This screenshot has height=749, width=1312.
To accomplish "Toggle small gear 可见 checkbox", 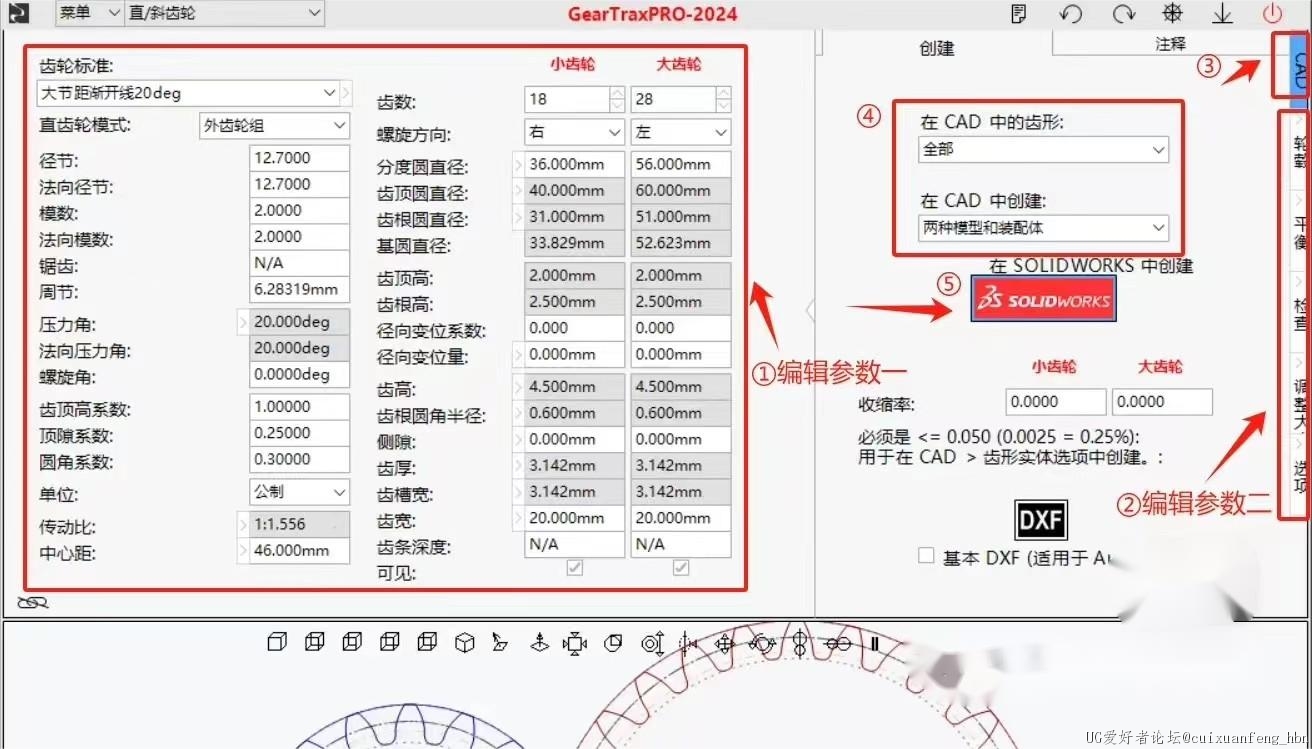I will pyautogui.click(x=575, y=567).
